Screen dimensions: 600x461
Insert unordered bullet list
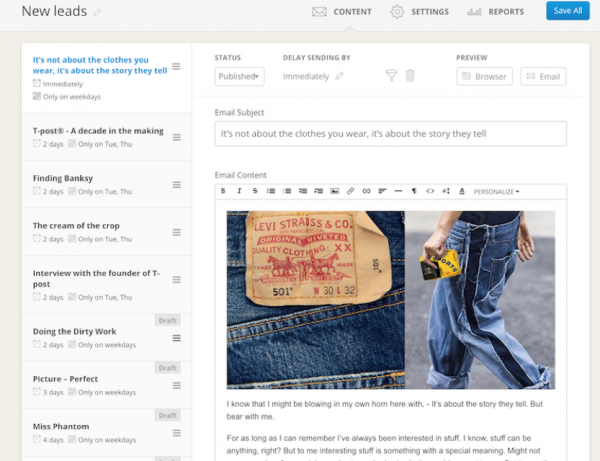coord(271,191)
